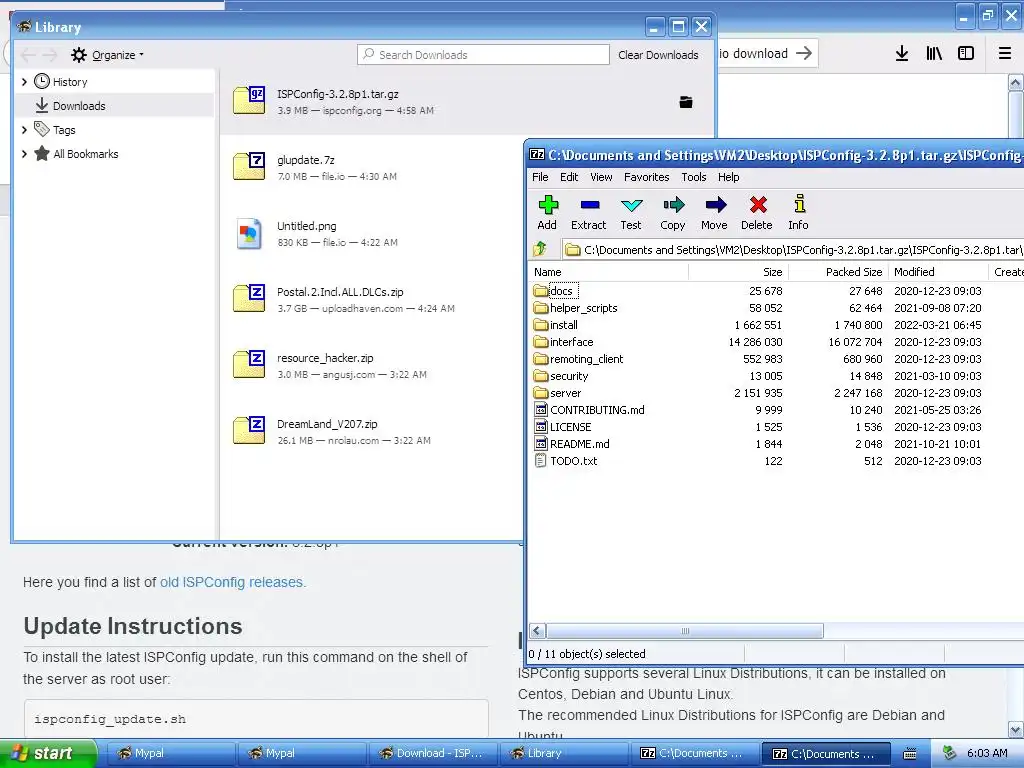Image resolution: width=1024 pixels, height=768 pixels.
Task: Click the Untitled.png file icon
Action: [249, 233]
